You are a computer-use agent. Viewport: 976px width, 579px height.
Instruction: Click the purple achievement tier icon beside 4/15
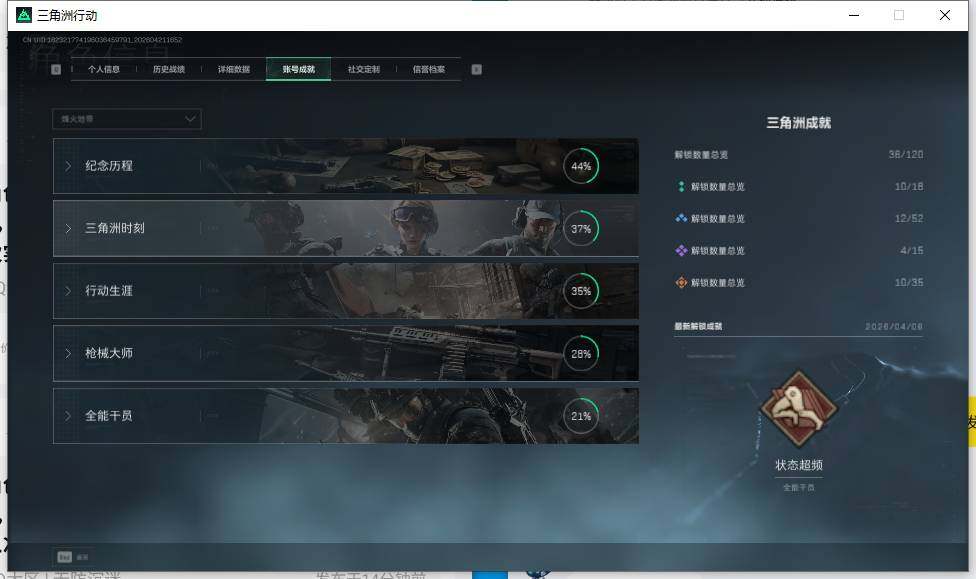[681, 250]
